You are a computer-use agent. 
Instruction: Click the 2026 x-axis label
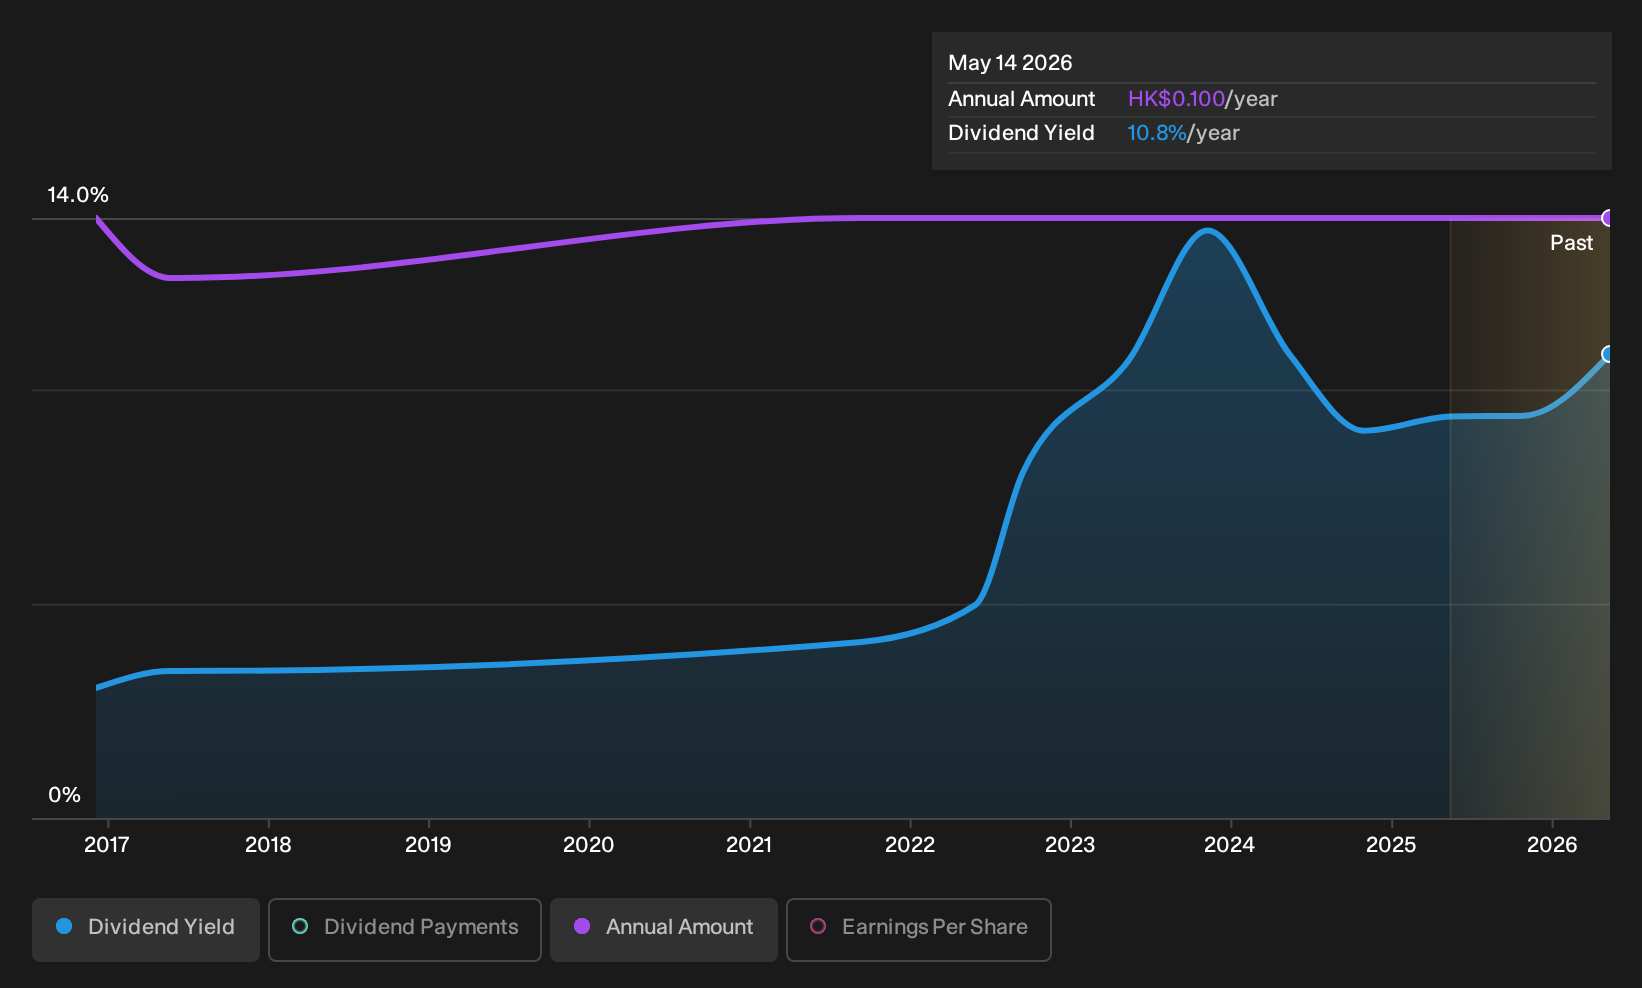[1552, 845]
